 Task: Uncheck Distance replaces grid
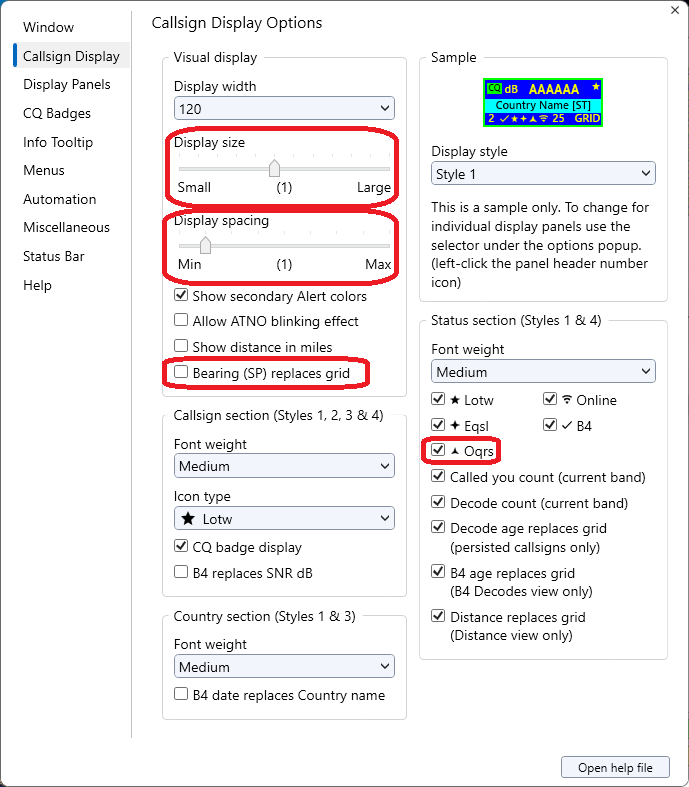point(438,616)
